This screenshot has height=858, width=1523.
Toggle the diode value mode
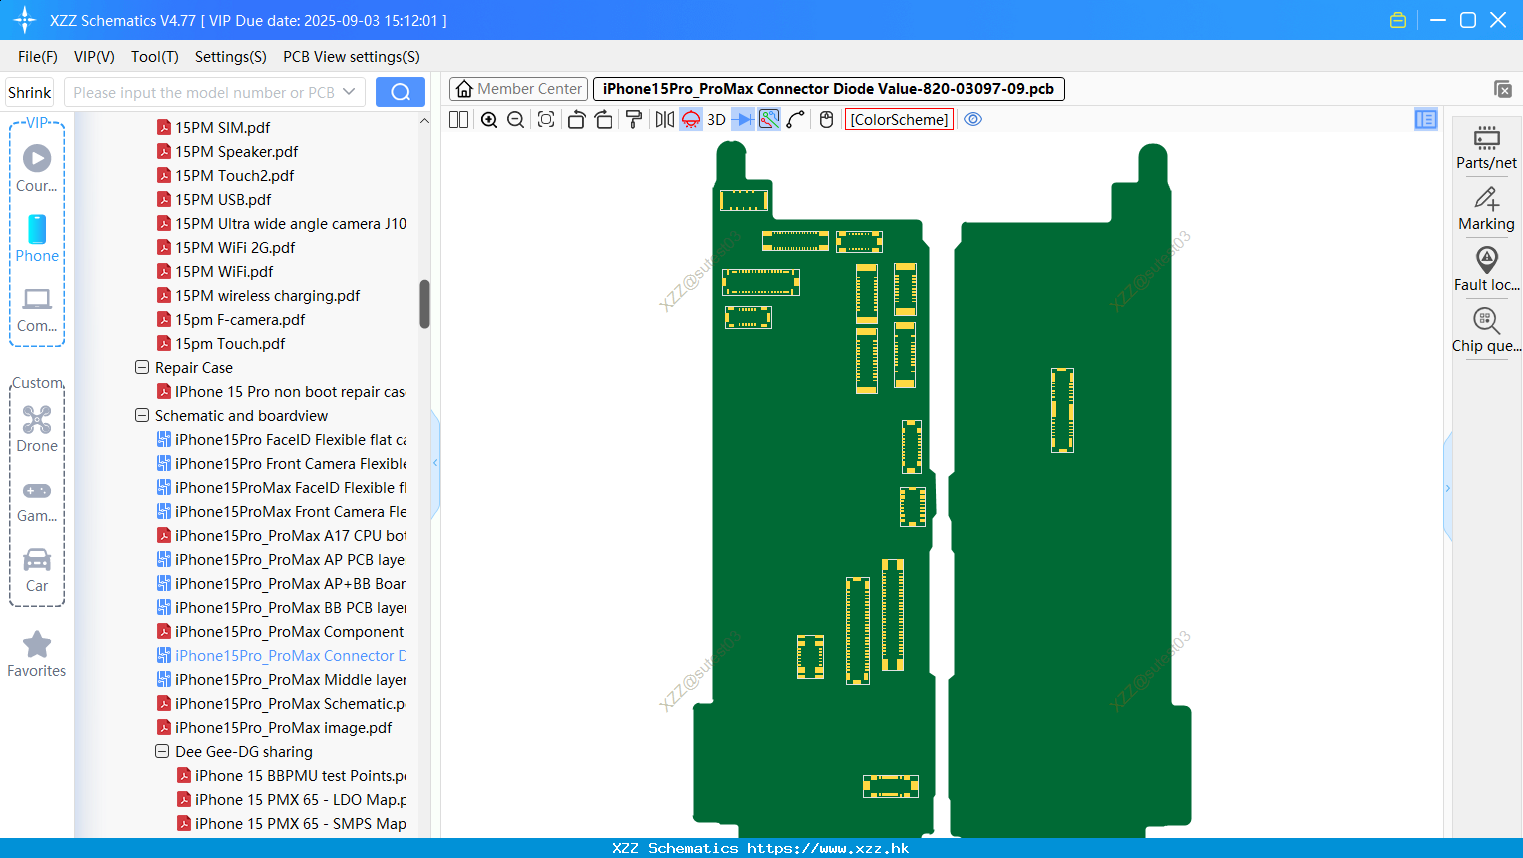click(743, 119)
